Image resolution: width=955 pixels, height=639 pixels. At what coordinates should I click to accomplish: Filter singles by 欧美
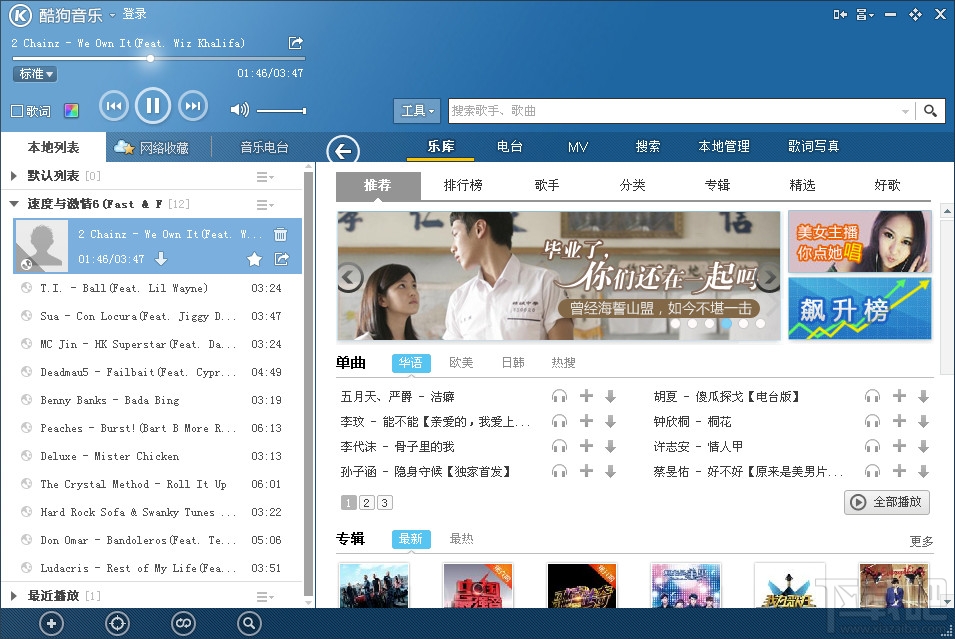coord(461,362)
